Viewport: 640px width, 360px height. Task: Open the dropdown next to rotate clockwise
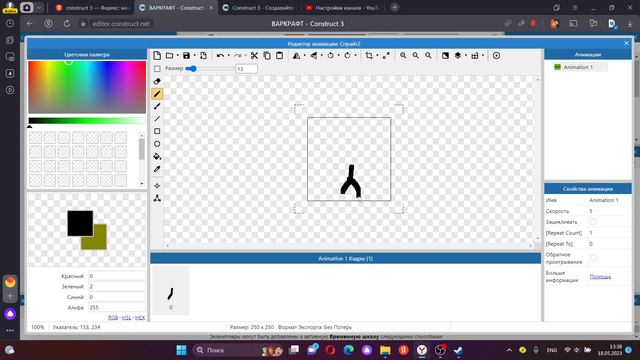point(356,56)
